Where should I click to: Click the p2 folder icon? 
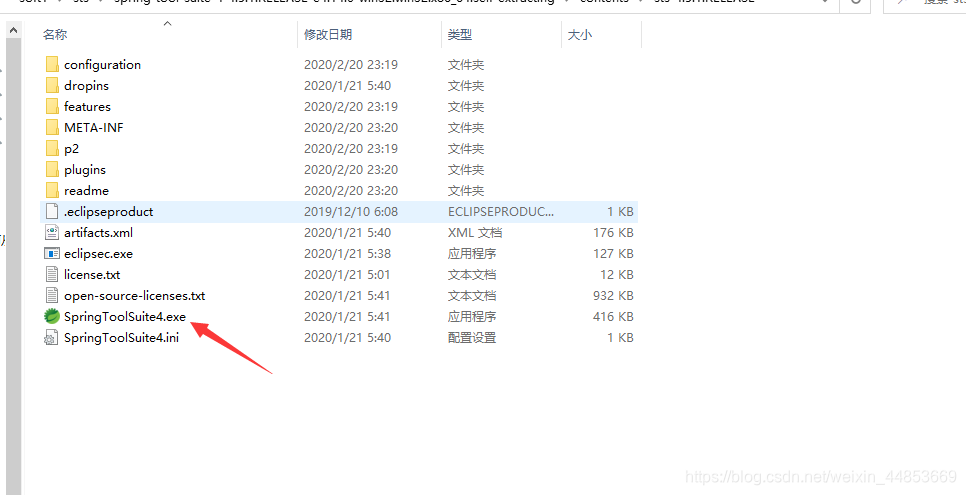click(52, 149)
